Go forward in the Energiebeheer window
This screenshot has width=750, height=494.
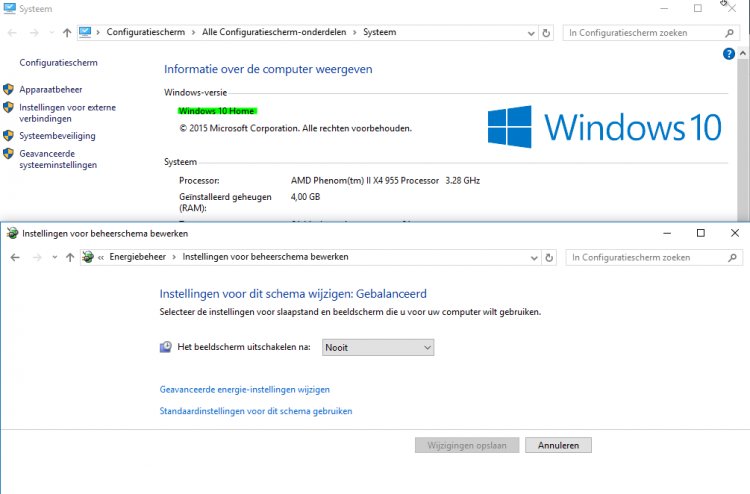click(37, 257)
